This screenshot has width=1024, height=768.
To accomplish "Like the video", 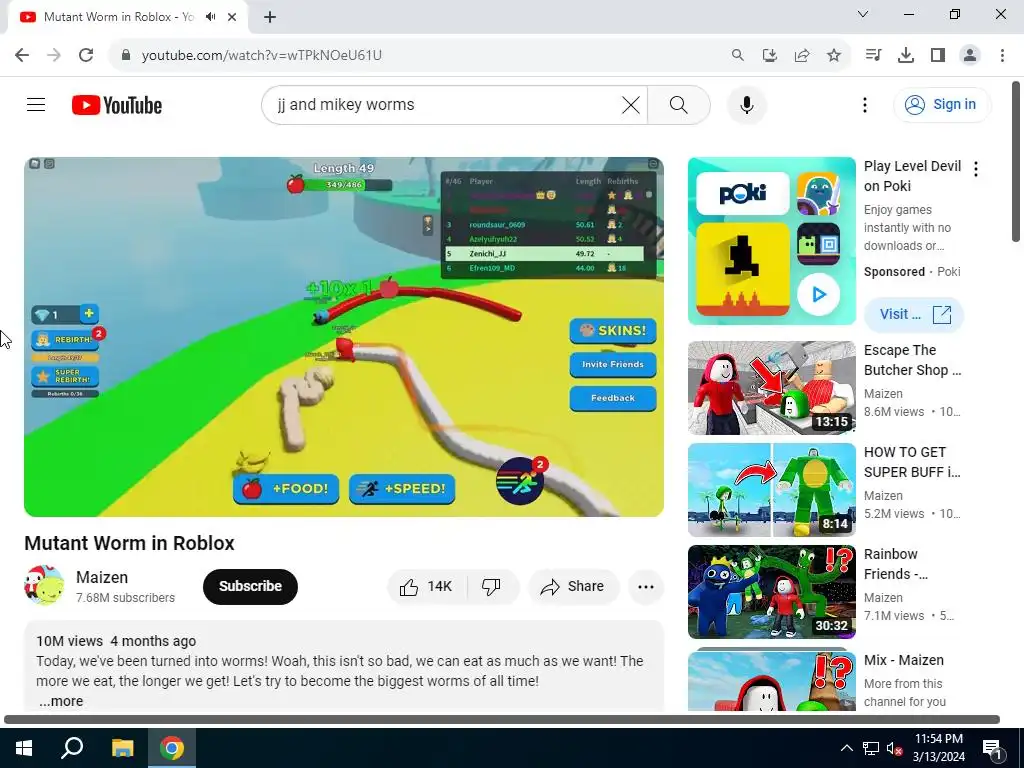I will click(427, 586).
